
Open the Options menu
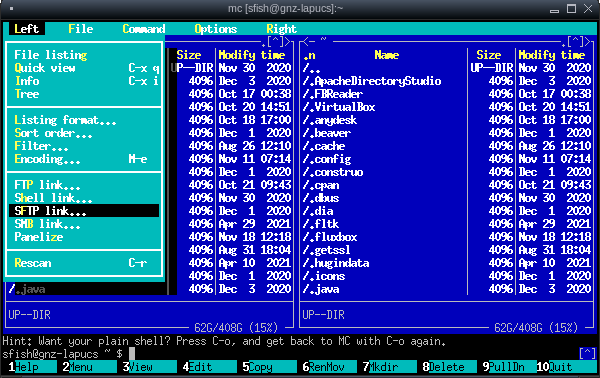coord(216,29)
